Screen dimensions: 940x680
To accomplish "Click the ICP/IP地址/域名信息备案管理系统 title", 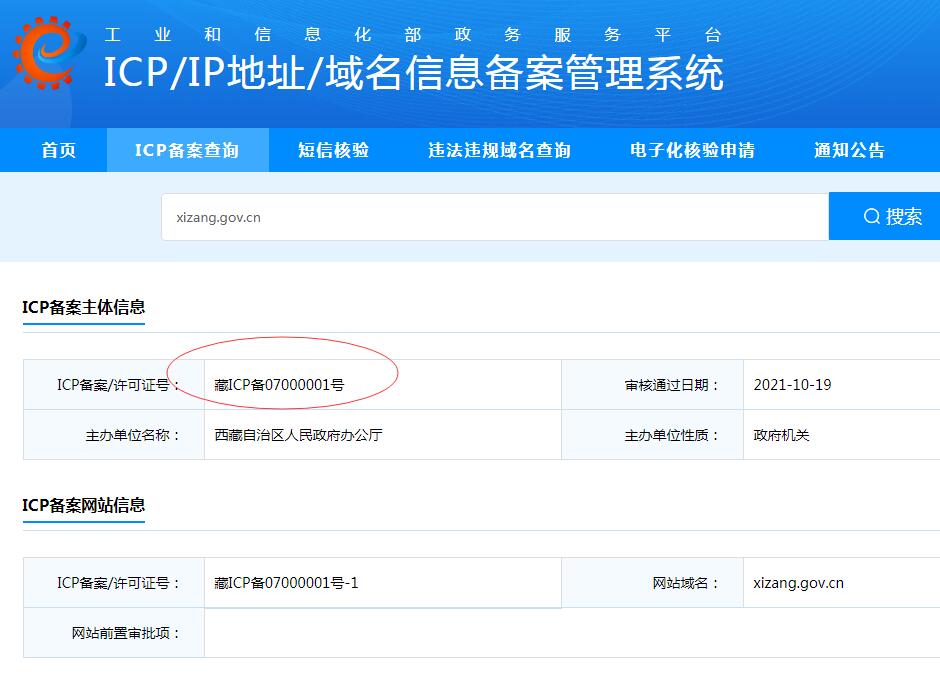I will (413, 73).
